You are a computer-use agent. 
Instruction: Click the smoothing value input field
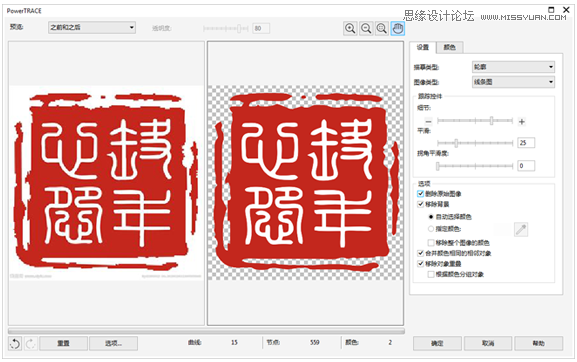(526, 143)
